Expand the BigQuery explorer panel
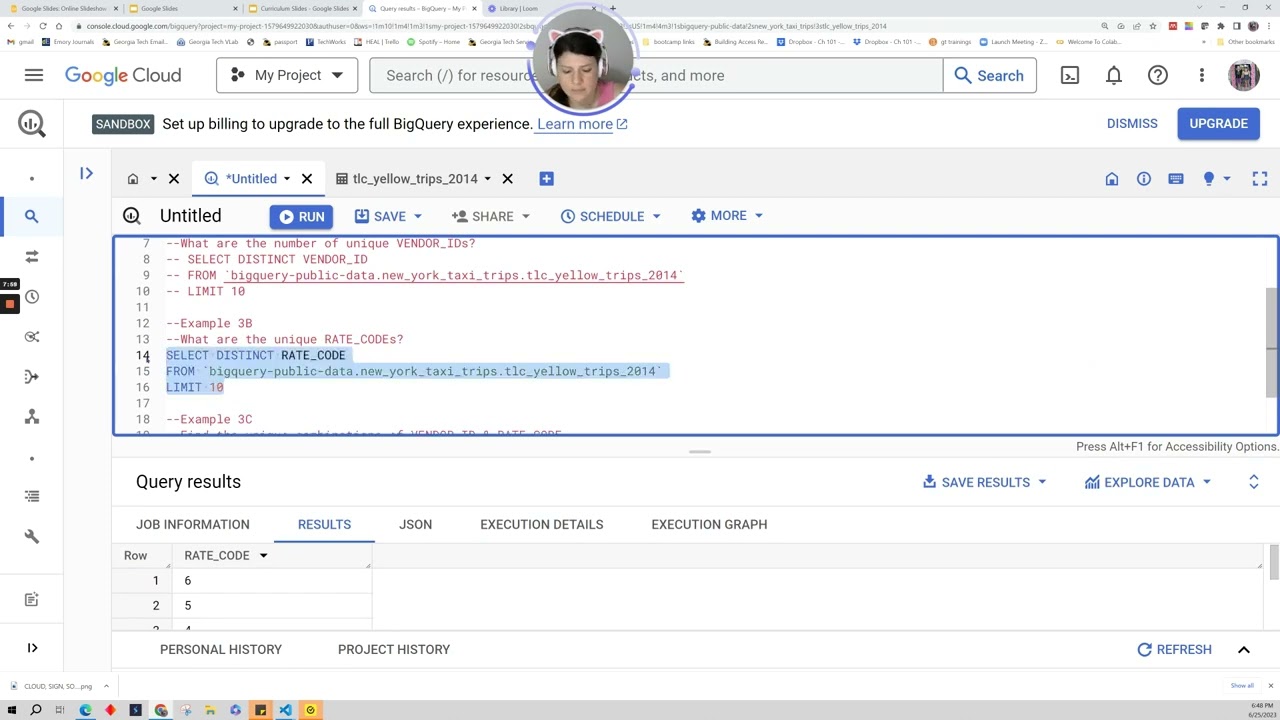 [86, 174]
